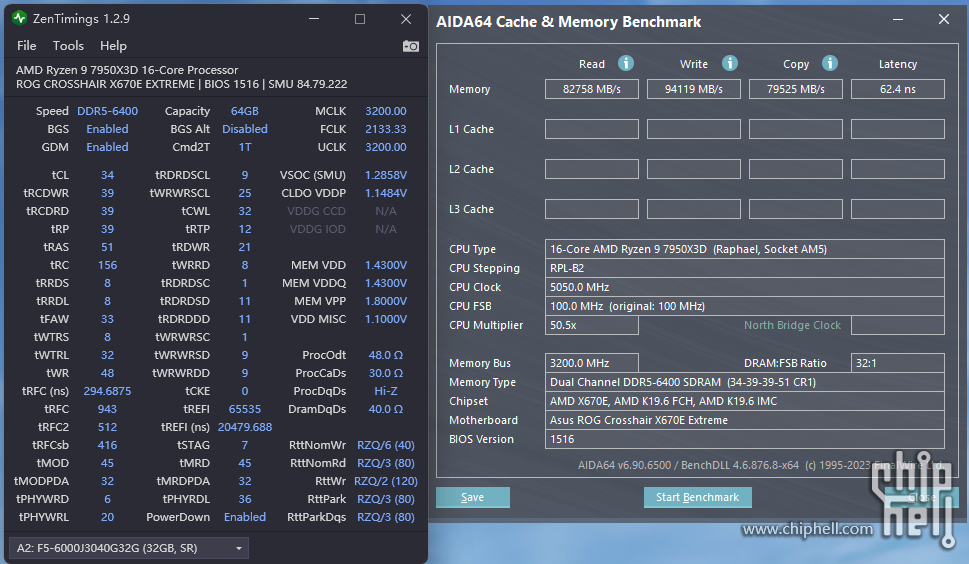This screenshot has width=969, height=564.
Task: Click the North Bridge Clock label
Action: pyautogui.click(x=792, y=325)
